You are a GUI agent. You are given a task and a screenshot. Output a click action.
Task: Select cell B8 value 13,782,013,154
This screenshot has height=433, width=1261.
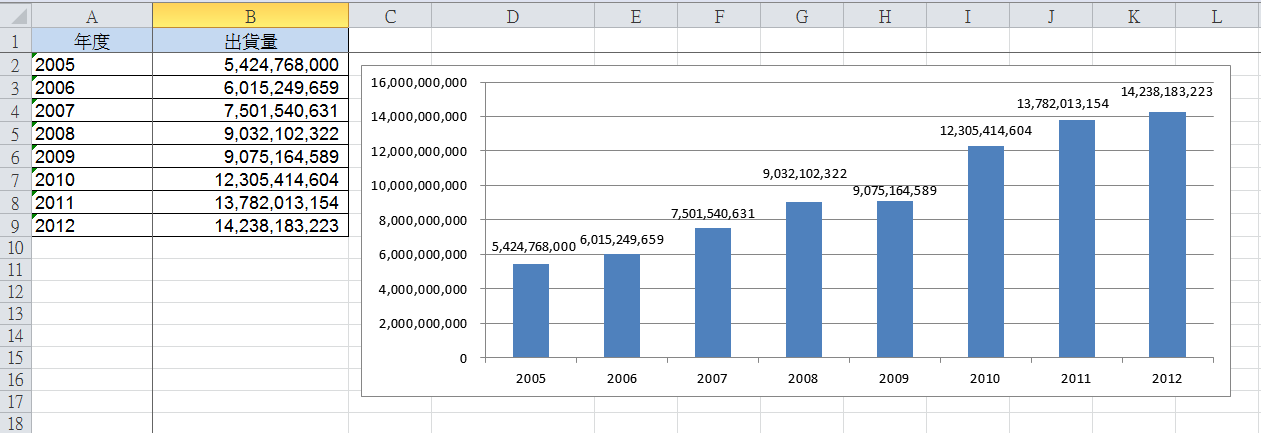click(251, 203)
